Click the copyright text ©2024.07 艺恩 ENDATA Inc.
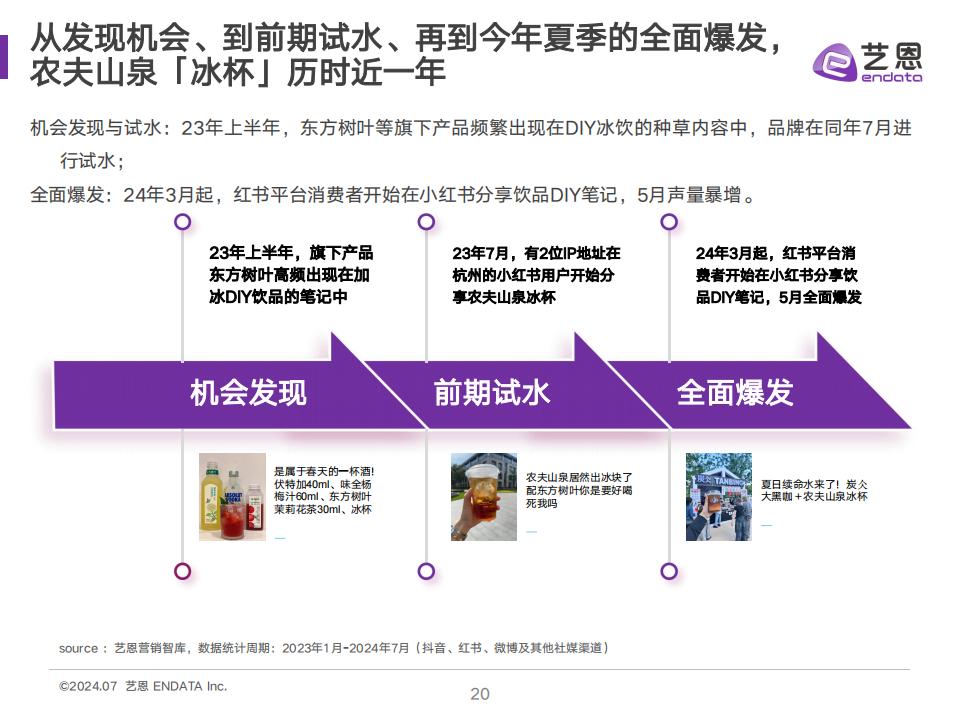 pyautogui.click(x=143, y=686)
